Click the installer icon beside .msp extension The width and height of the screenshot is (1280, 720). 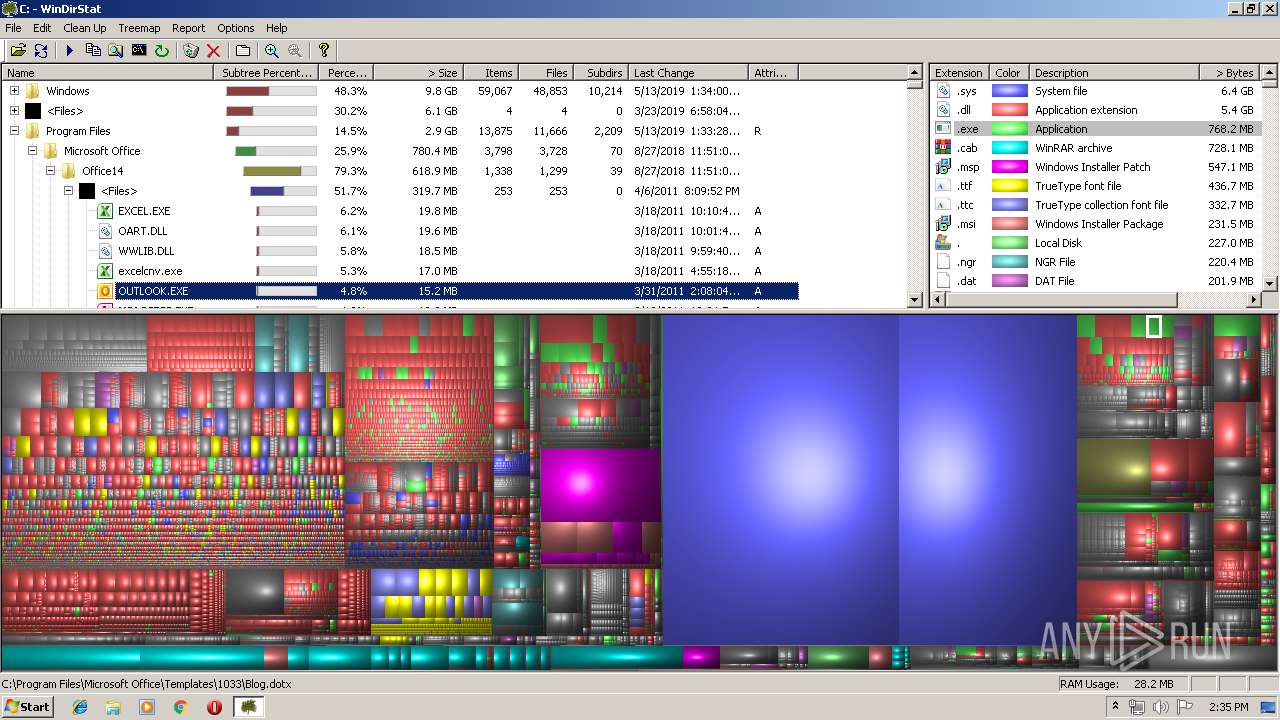pos(942,167)
